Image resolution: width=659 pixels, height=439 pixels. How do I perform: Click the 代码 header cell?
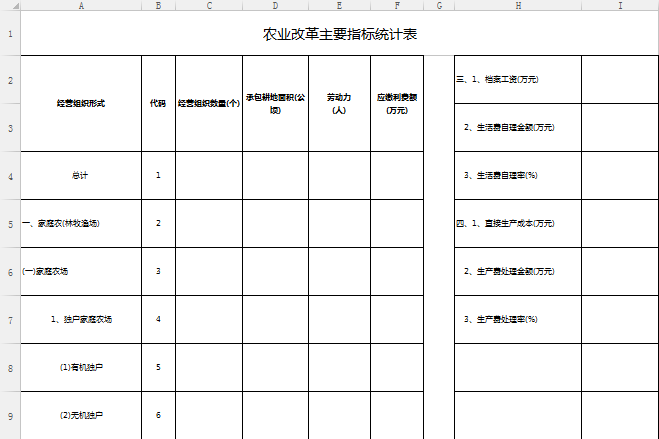[158, 103]
